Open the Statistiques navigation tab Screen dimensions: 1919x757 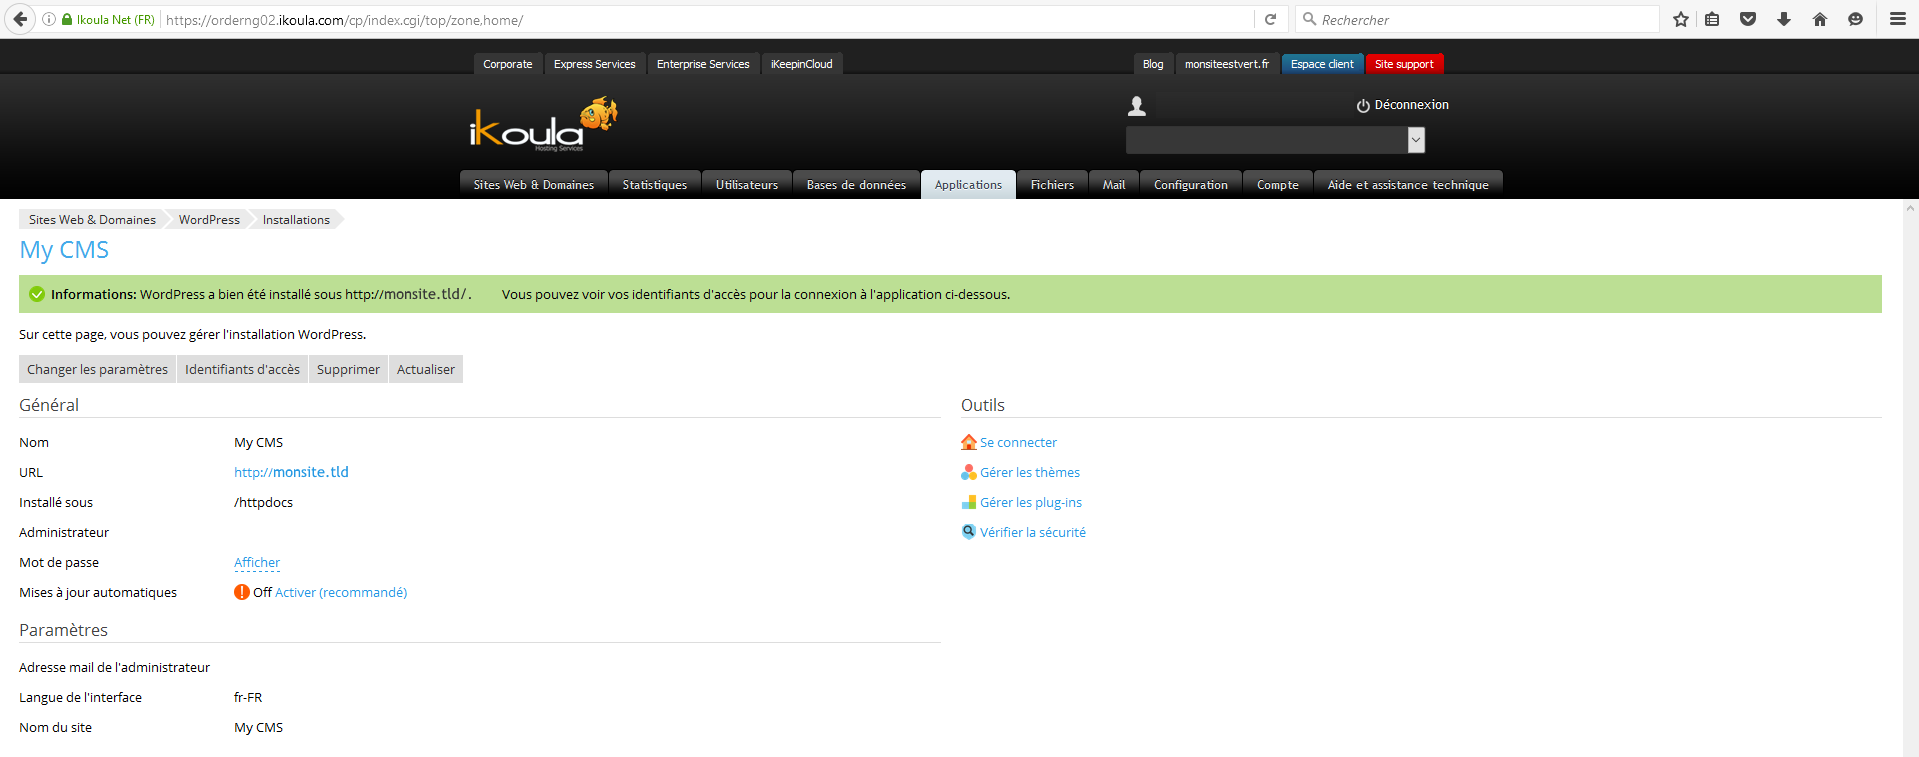click(654, 185)
